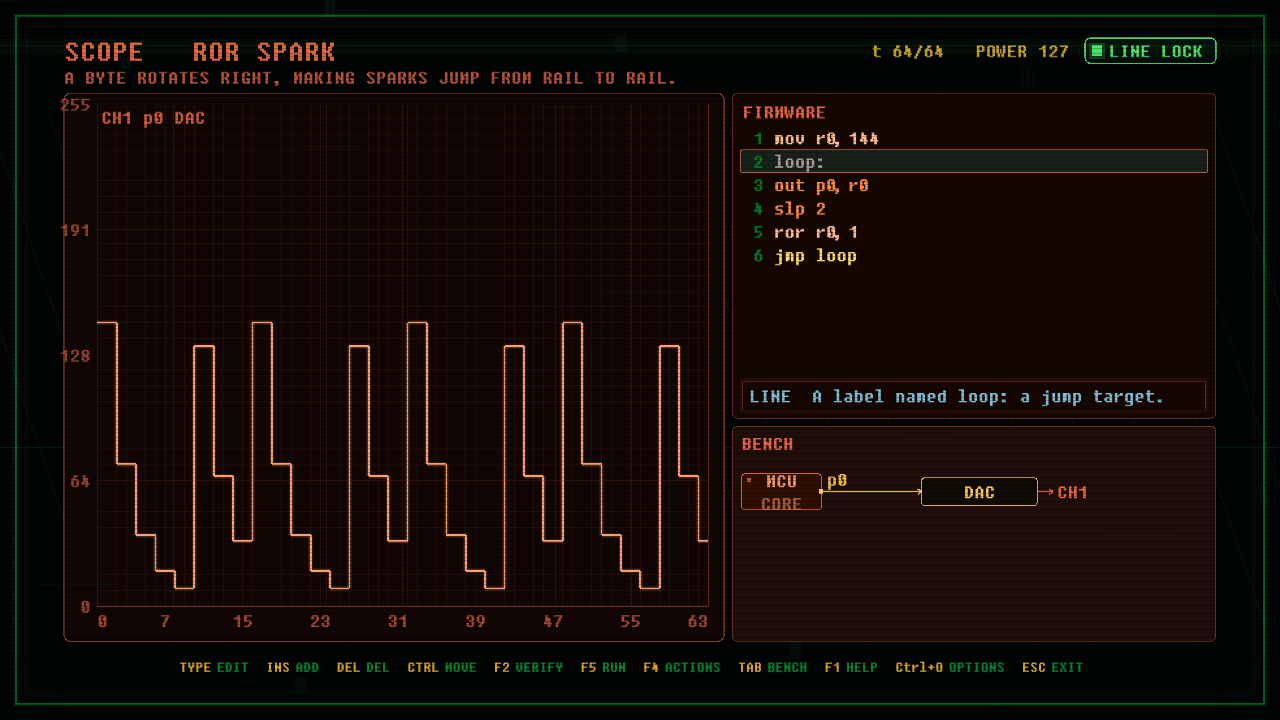Viewport: 1280px width, 720px height.
Task: Switch to bench with TAB BENCH
Action: [772, 667]
